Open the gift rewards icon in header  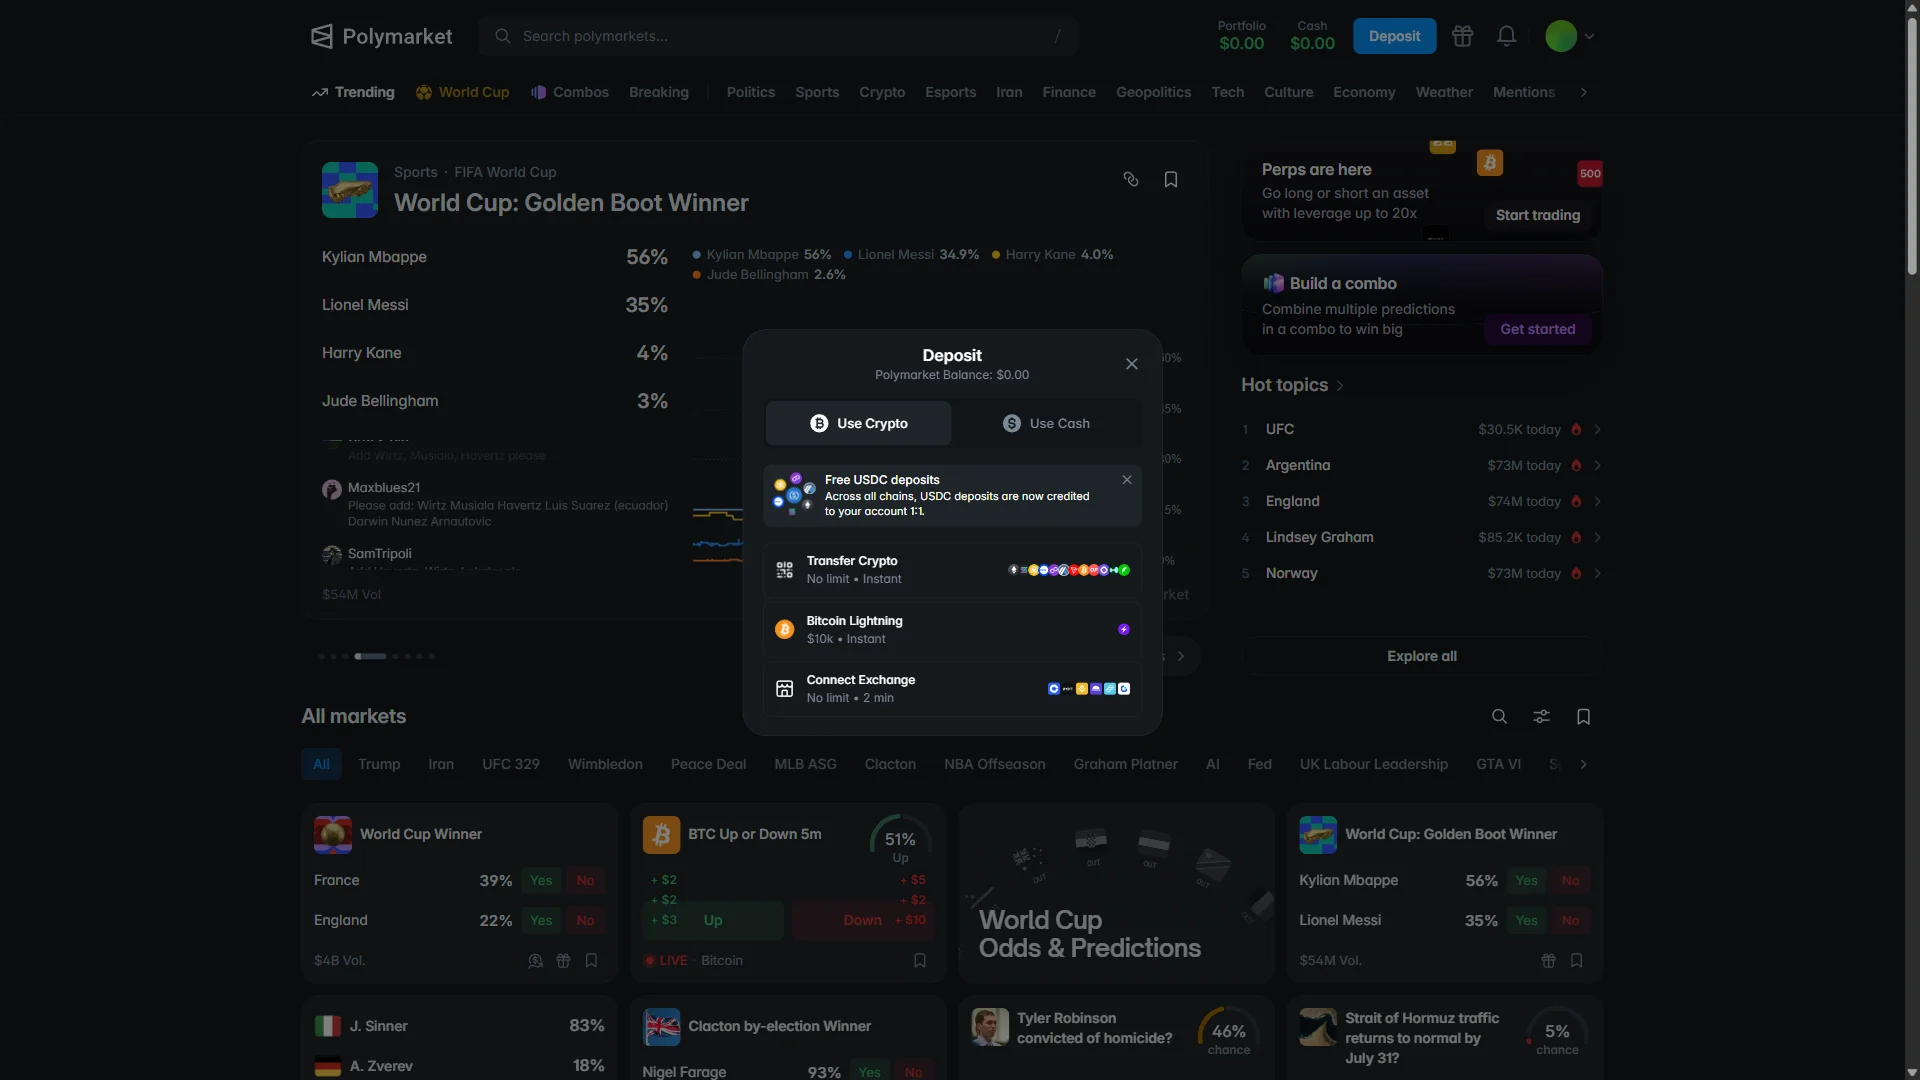click(1462, 36)
